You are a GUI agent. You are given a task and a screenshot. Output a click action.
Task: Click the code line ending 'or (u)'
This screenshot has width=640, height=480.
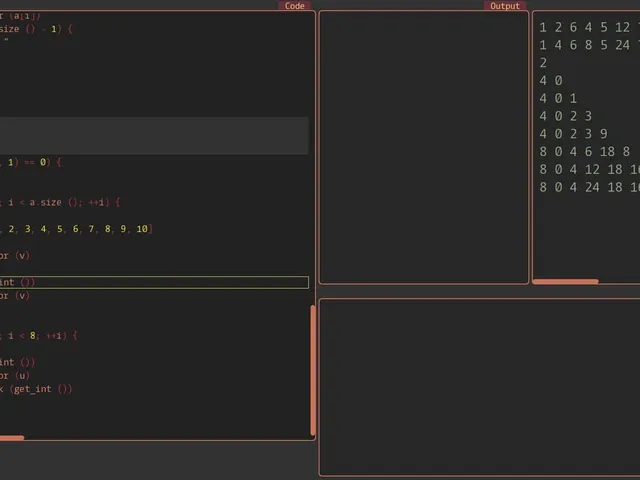click(15, 376)
